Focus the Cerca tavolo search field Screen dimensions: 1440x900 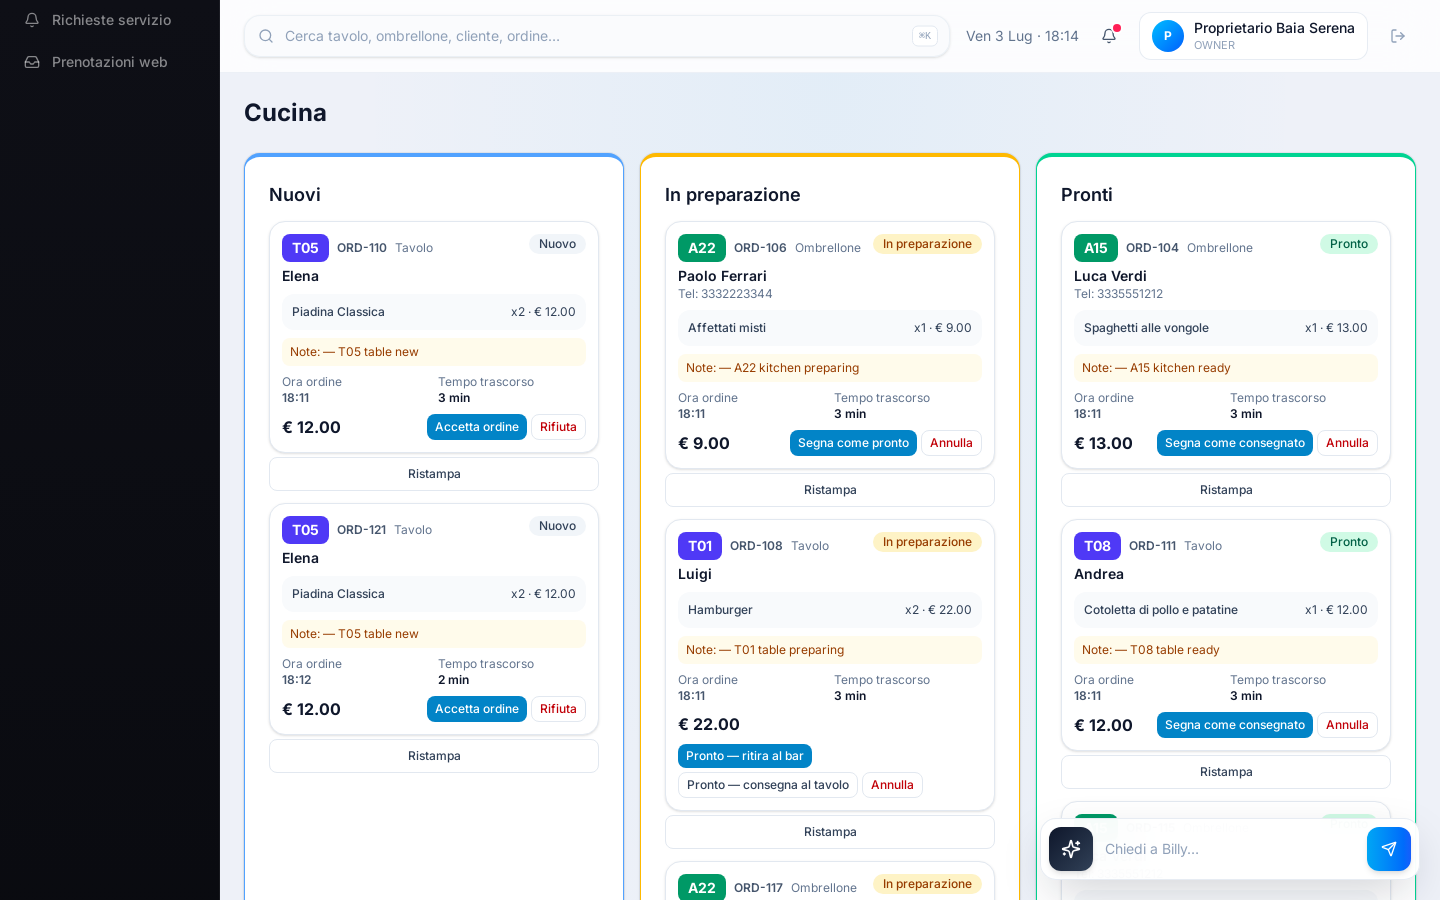point(597,36)
